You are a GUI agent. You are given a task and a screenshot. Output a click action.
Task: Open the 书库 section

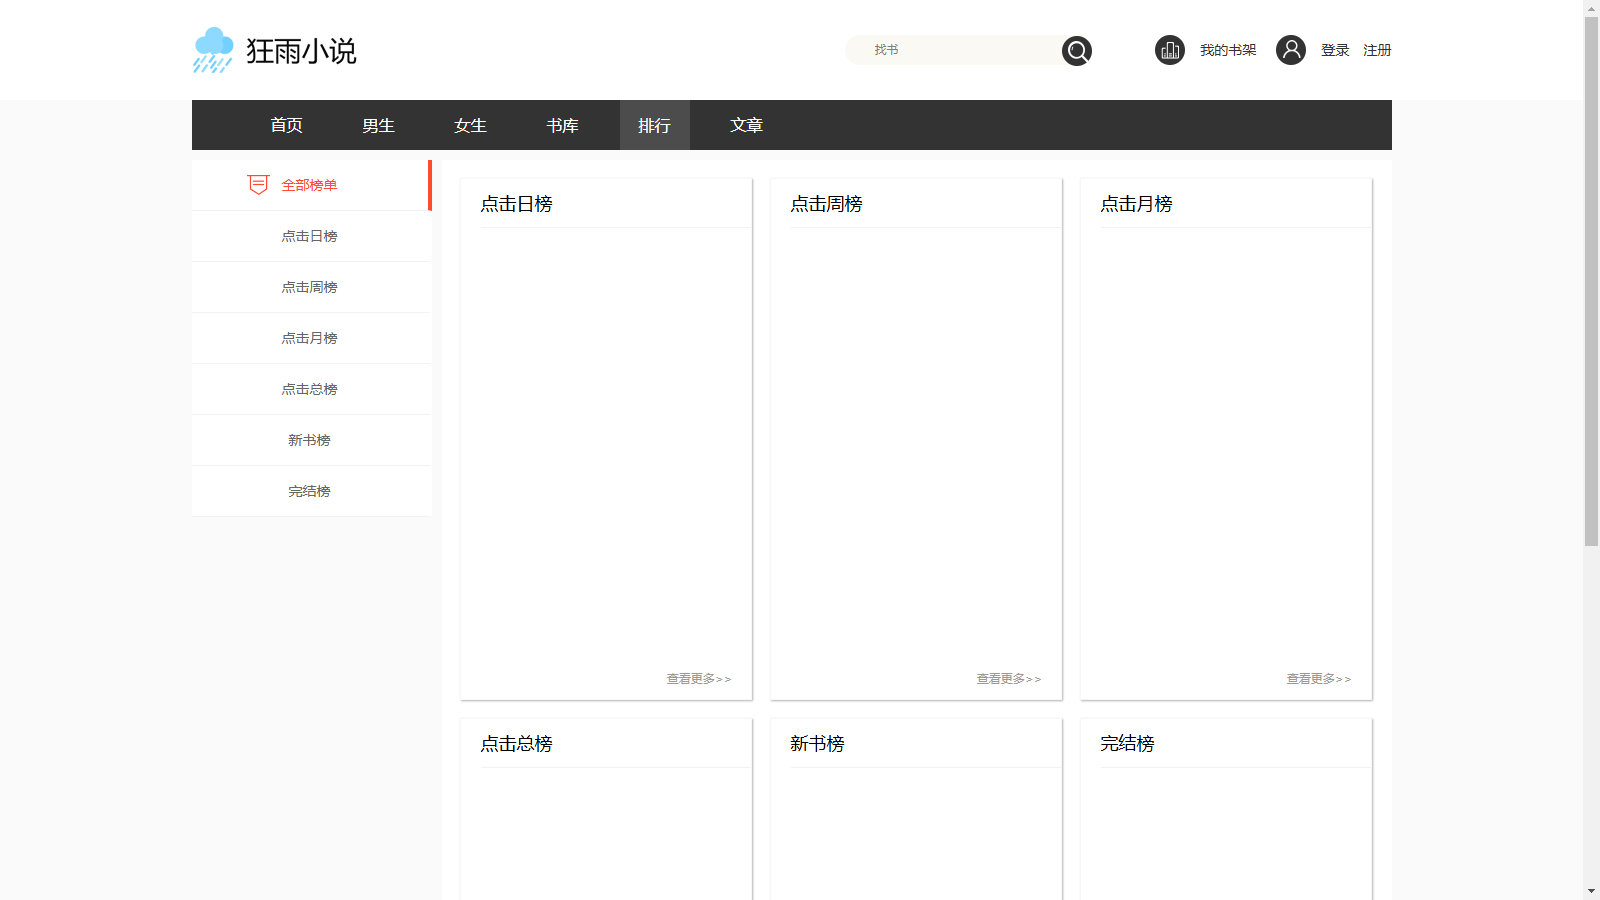[x=562, y=125]
